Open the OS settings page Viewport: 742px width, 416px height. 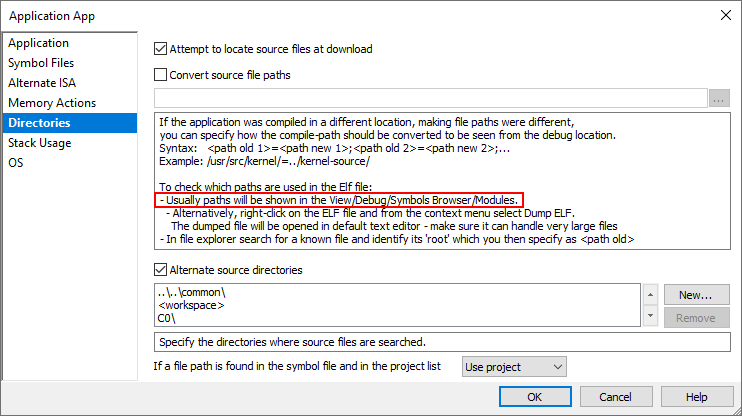coord(16,163)
